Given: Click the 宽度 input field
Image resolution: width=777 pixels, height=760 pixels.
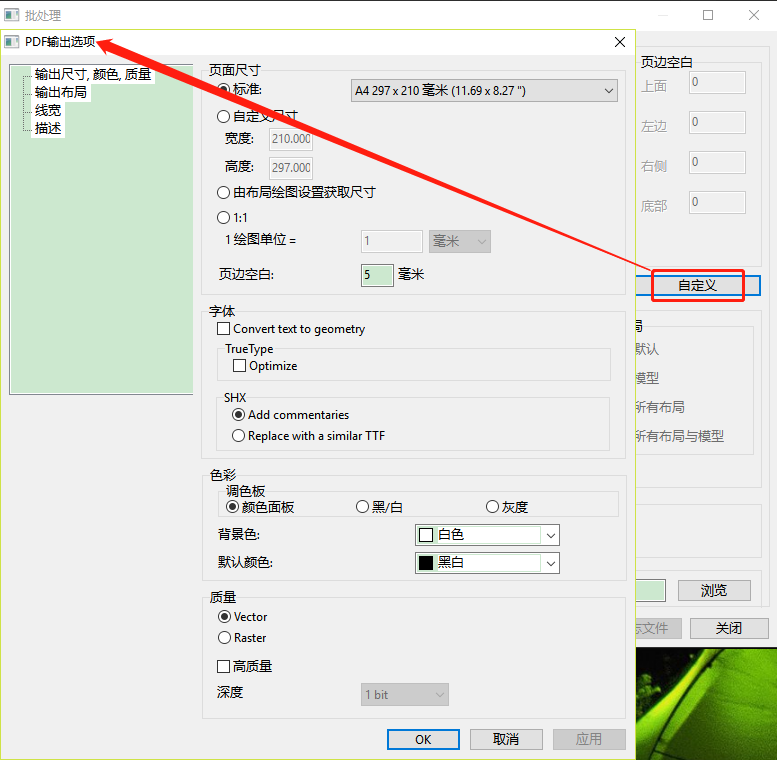Looking at the screenshot, I should click(291, 139).
